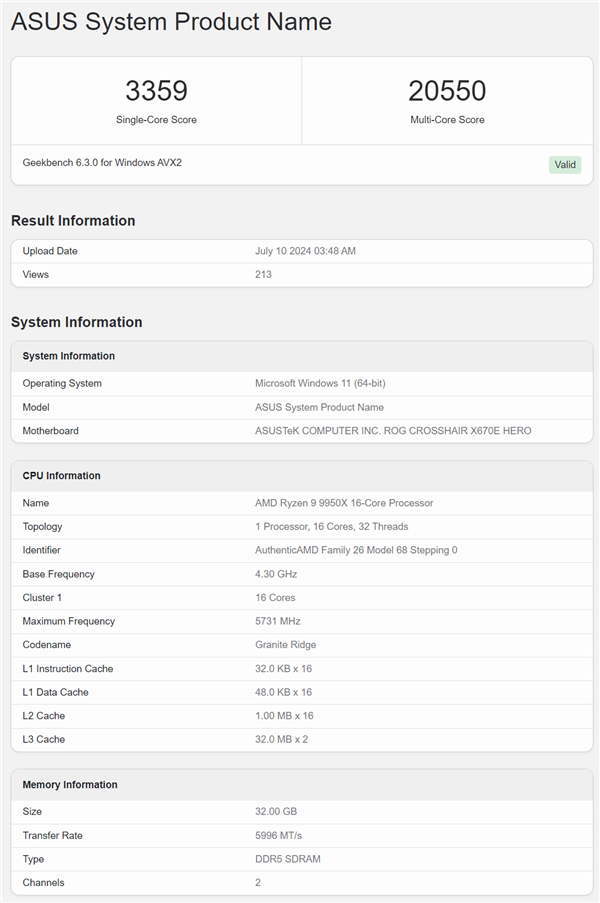Click the AMD Ryzen 9 9950X processor name
The image size is (600, 903).
pyautogui.click(x=344, y=503)
